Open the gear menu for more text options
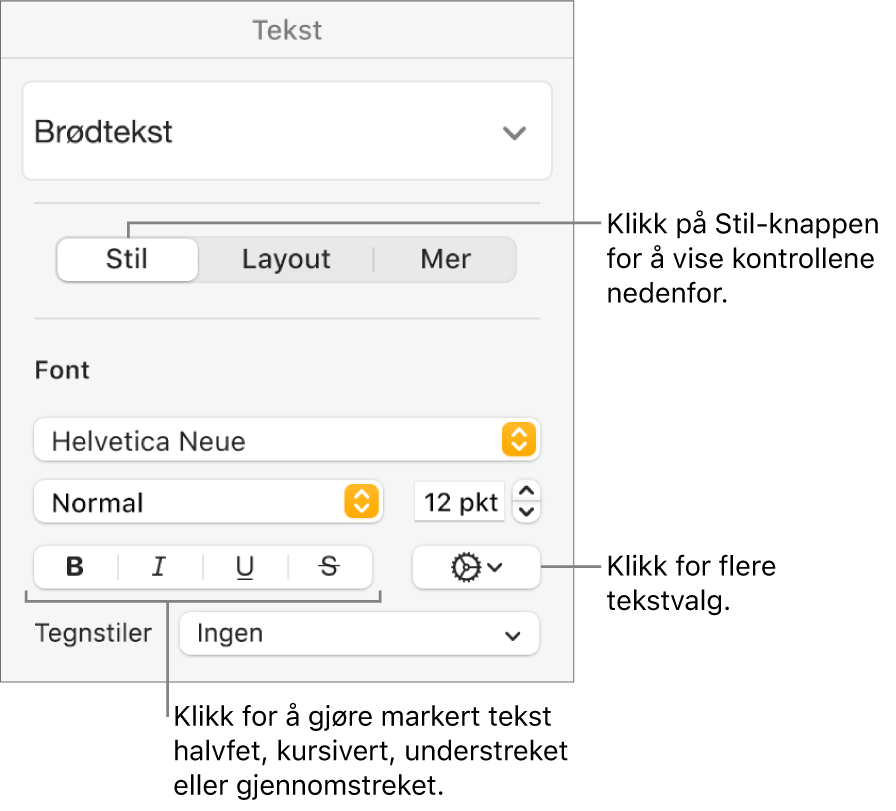The image size is (896, 811). [x=476, y=567]
